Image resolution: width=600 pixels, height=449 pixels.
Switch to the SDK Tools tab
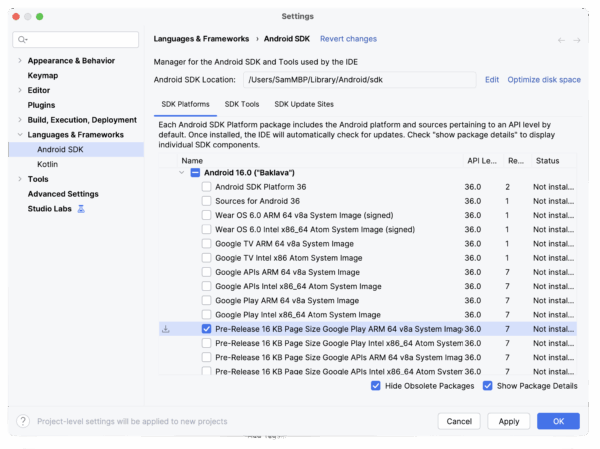click(242, 104)
